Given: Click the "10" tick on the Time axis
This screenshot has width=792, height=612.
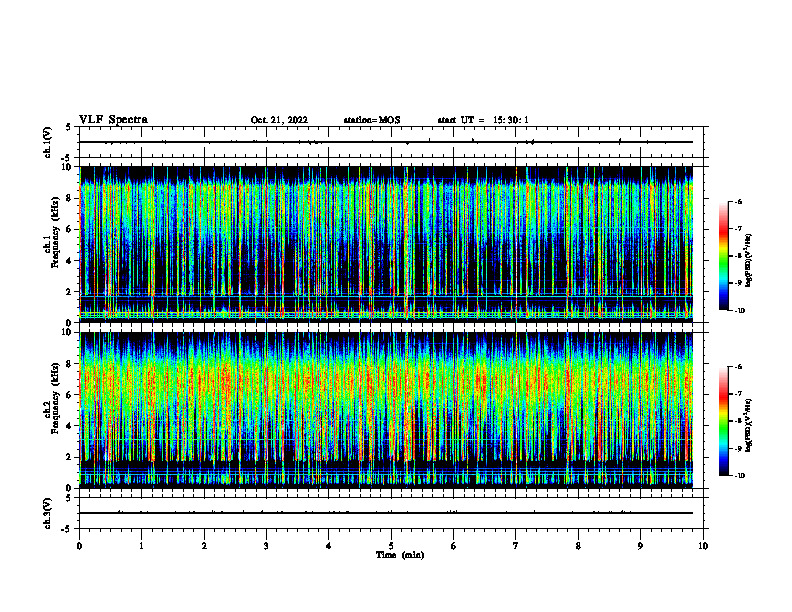Looking at the screenshot, I should 703,546.
